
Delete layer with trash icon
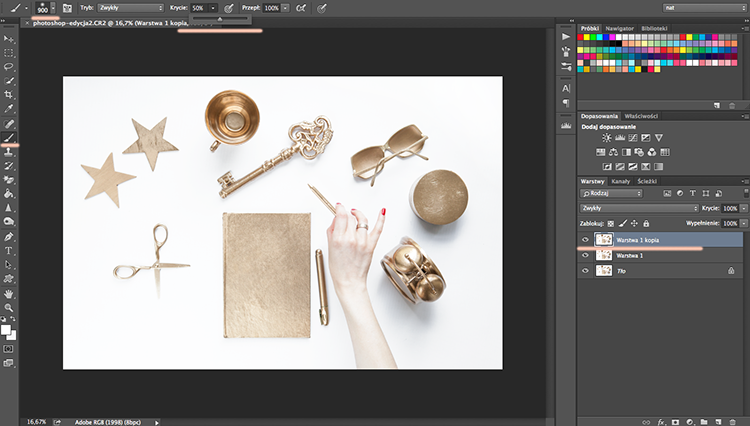point(732,422)
